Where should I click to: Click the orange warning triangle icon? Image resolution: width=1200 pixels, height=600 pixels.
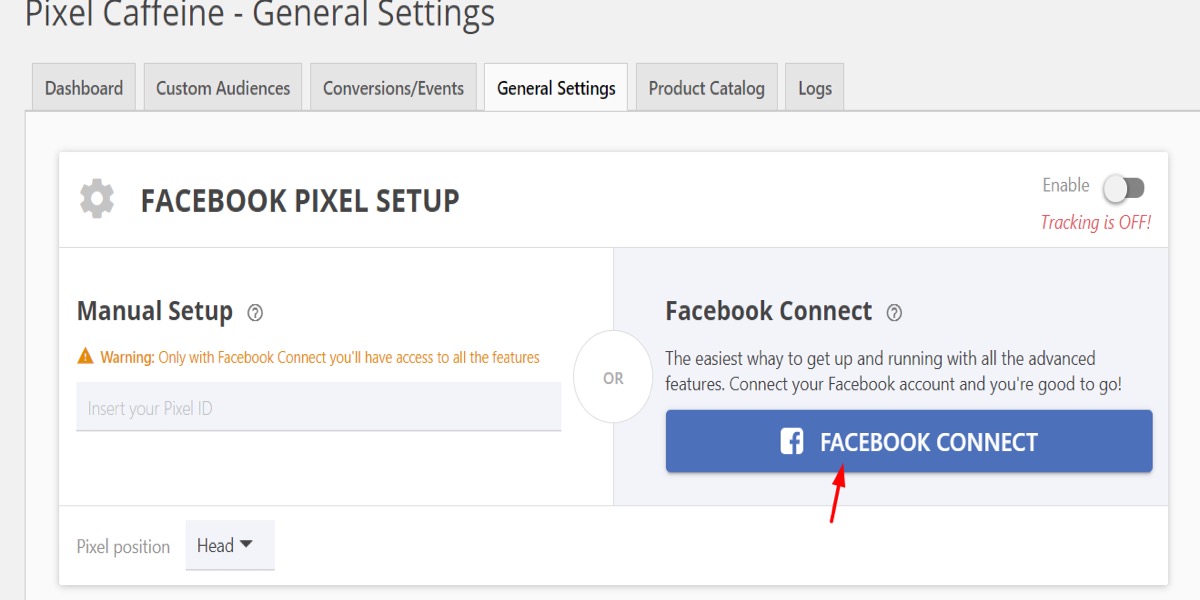(85, 357)
